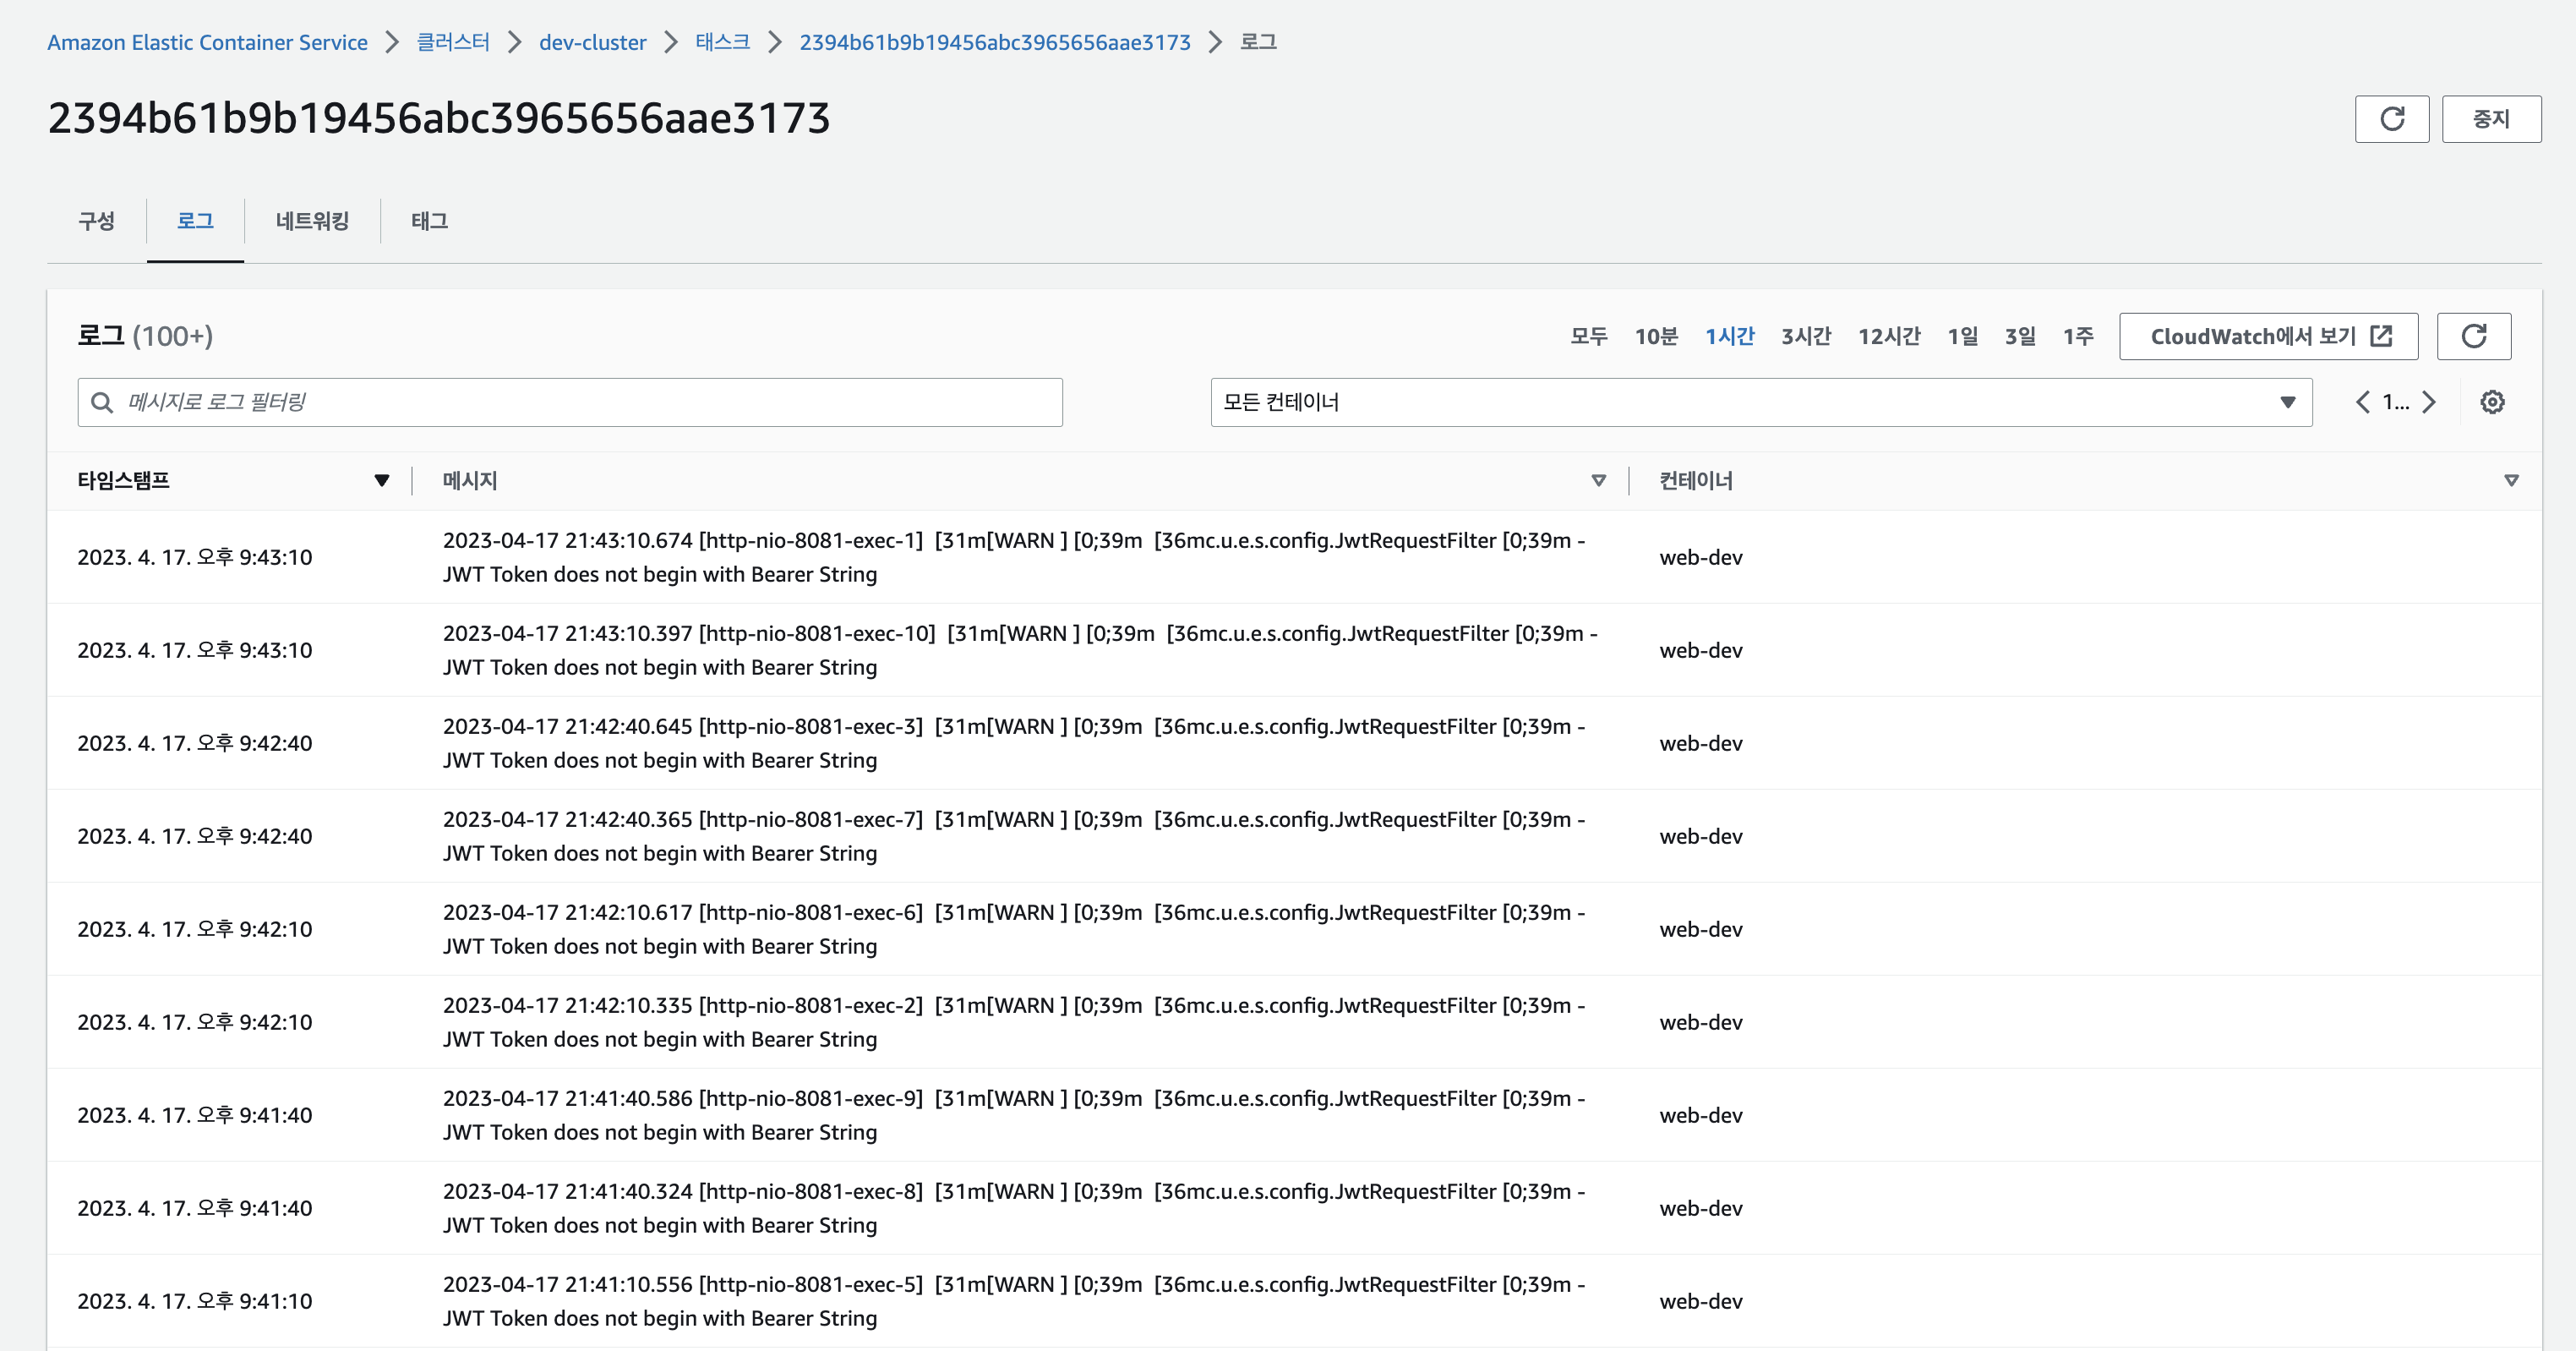Go to the previous log page arrow

pos(2362,402)
